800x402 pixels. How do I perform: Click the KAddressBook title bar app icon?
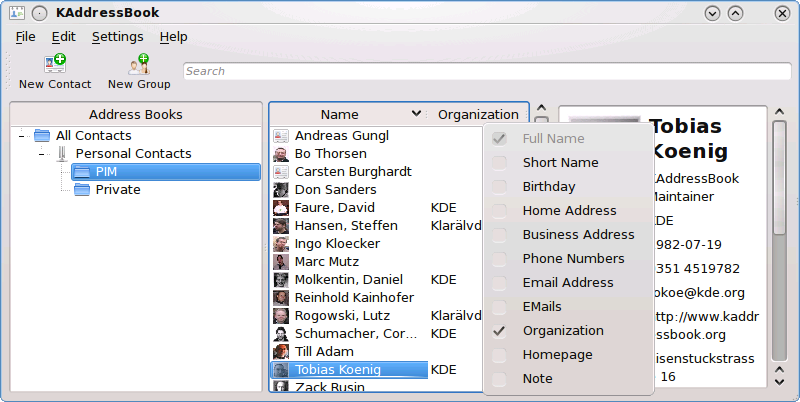[x=17, y=13]
